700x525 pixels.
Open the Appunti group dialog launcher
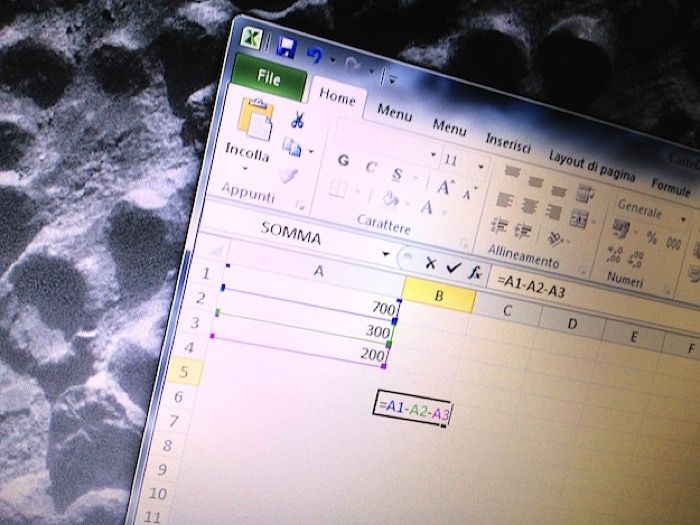(x=300, y=205)
